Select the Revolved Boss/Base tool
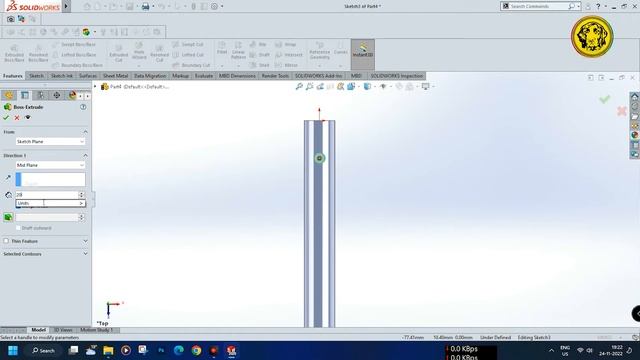This screenshot has width=640, height=360. point(38,53)
